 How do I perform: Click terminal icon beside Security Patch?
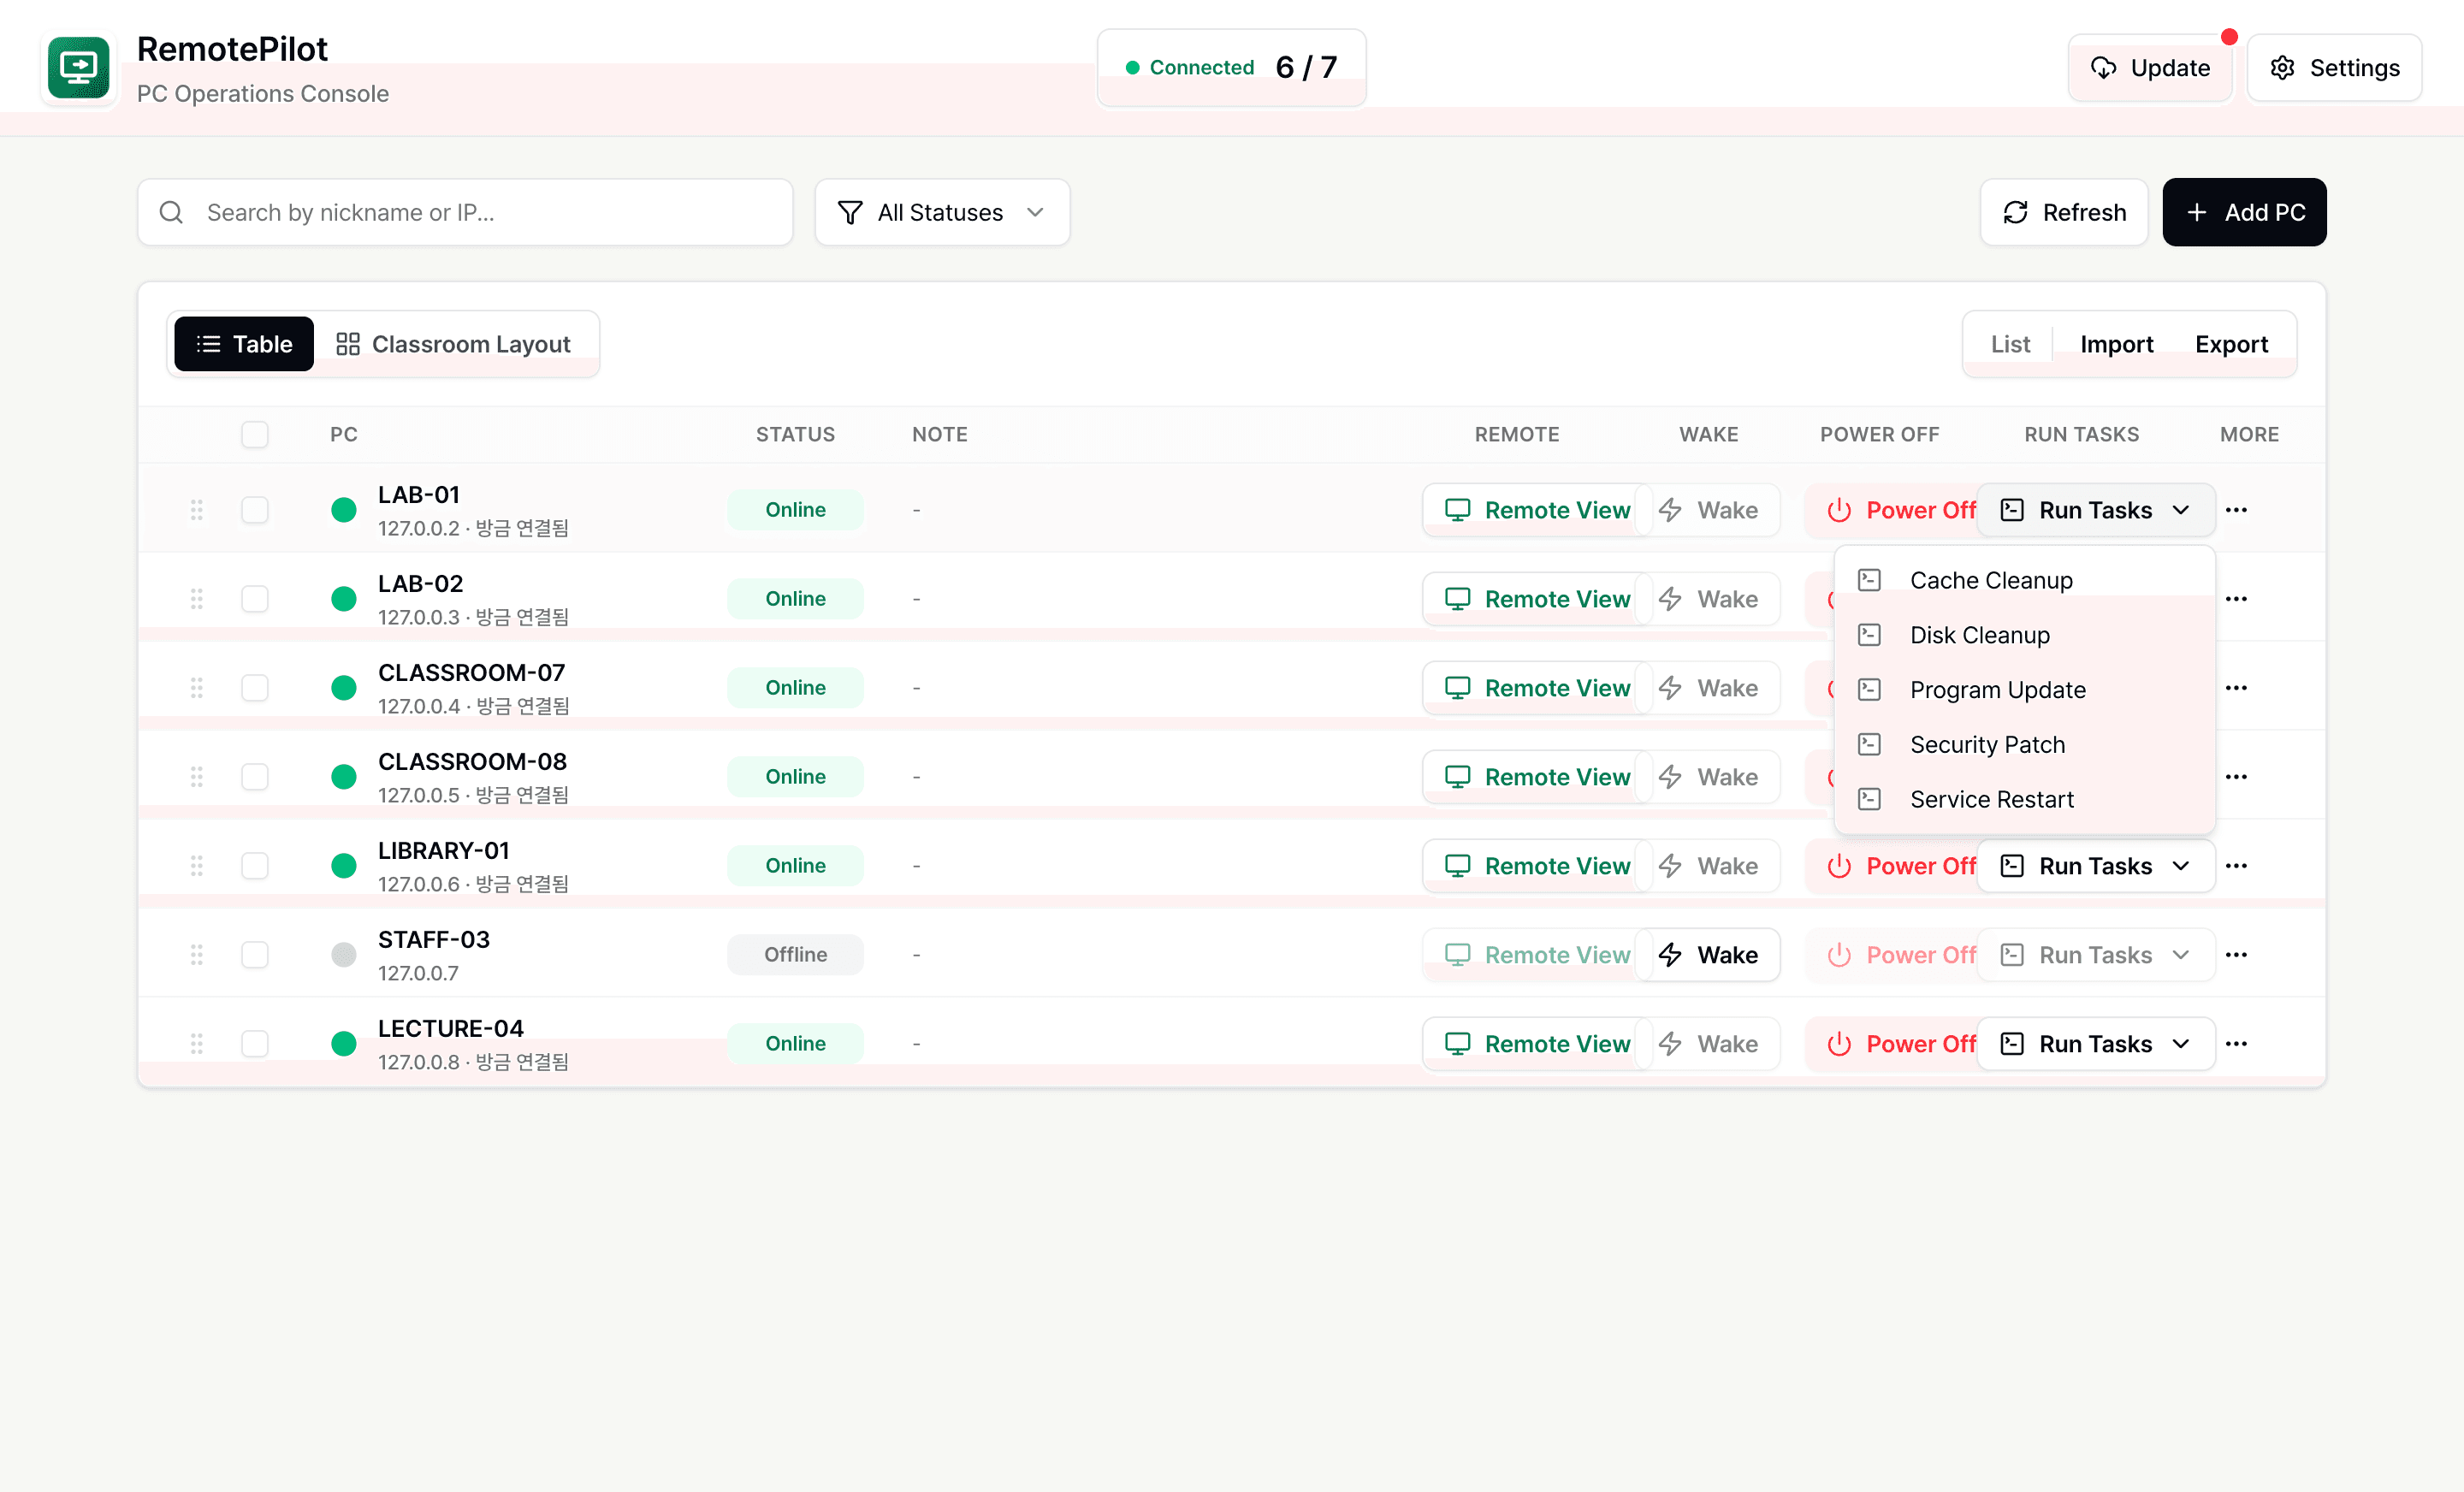(x=1869, y=744)
